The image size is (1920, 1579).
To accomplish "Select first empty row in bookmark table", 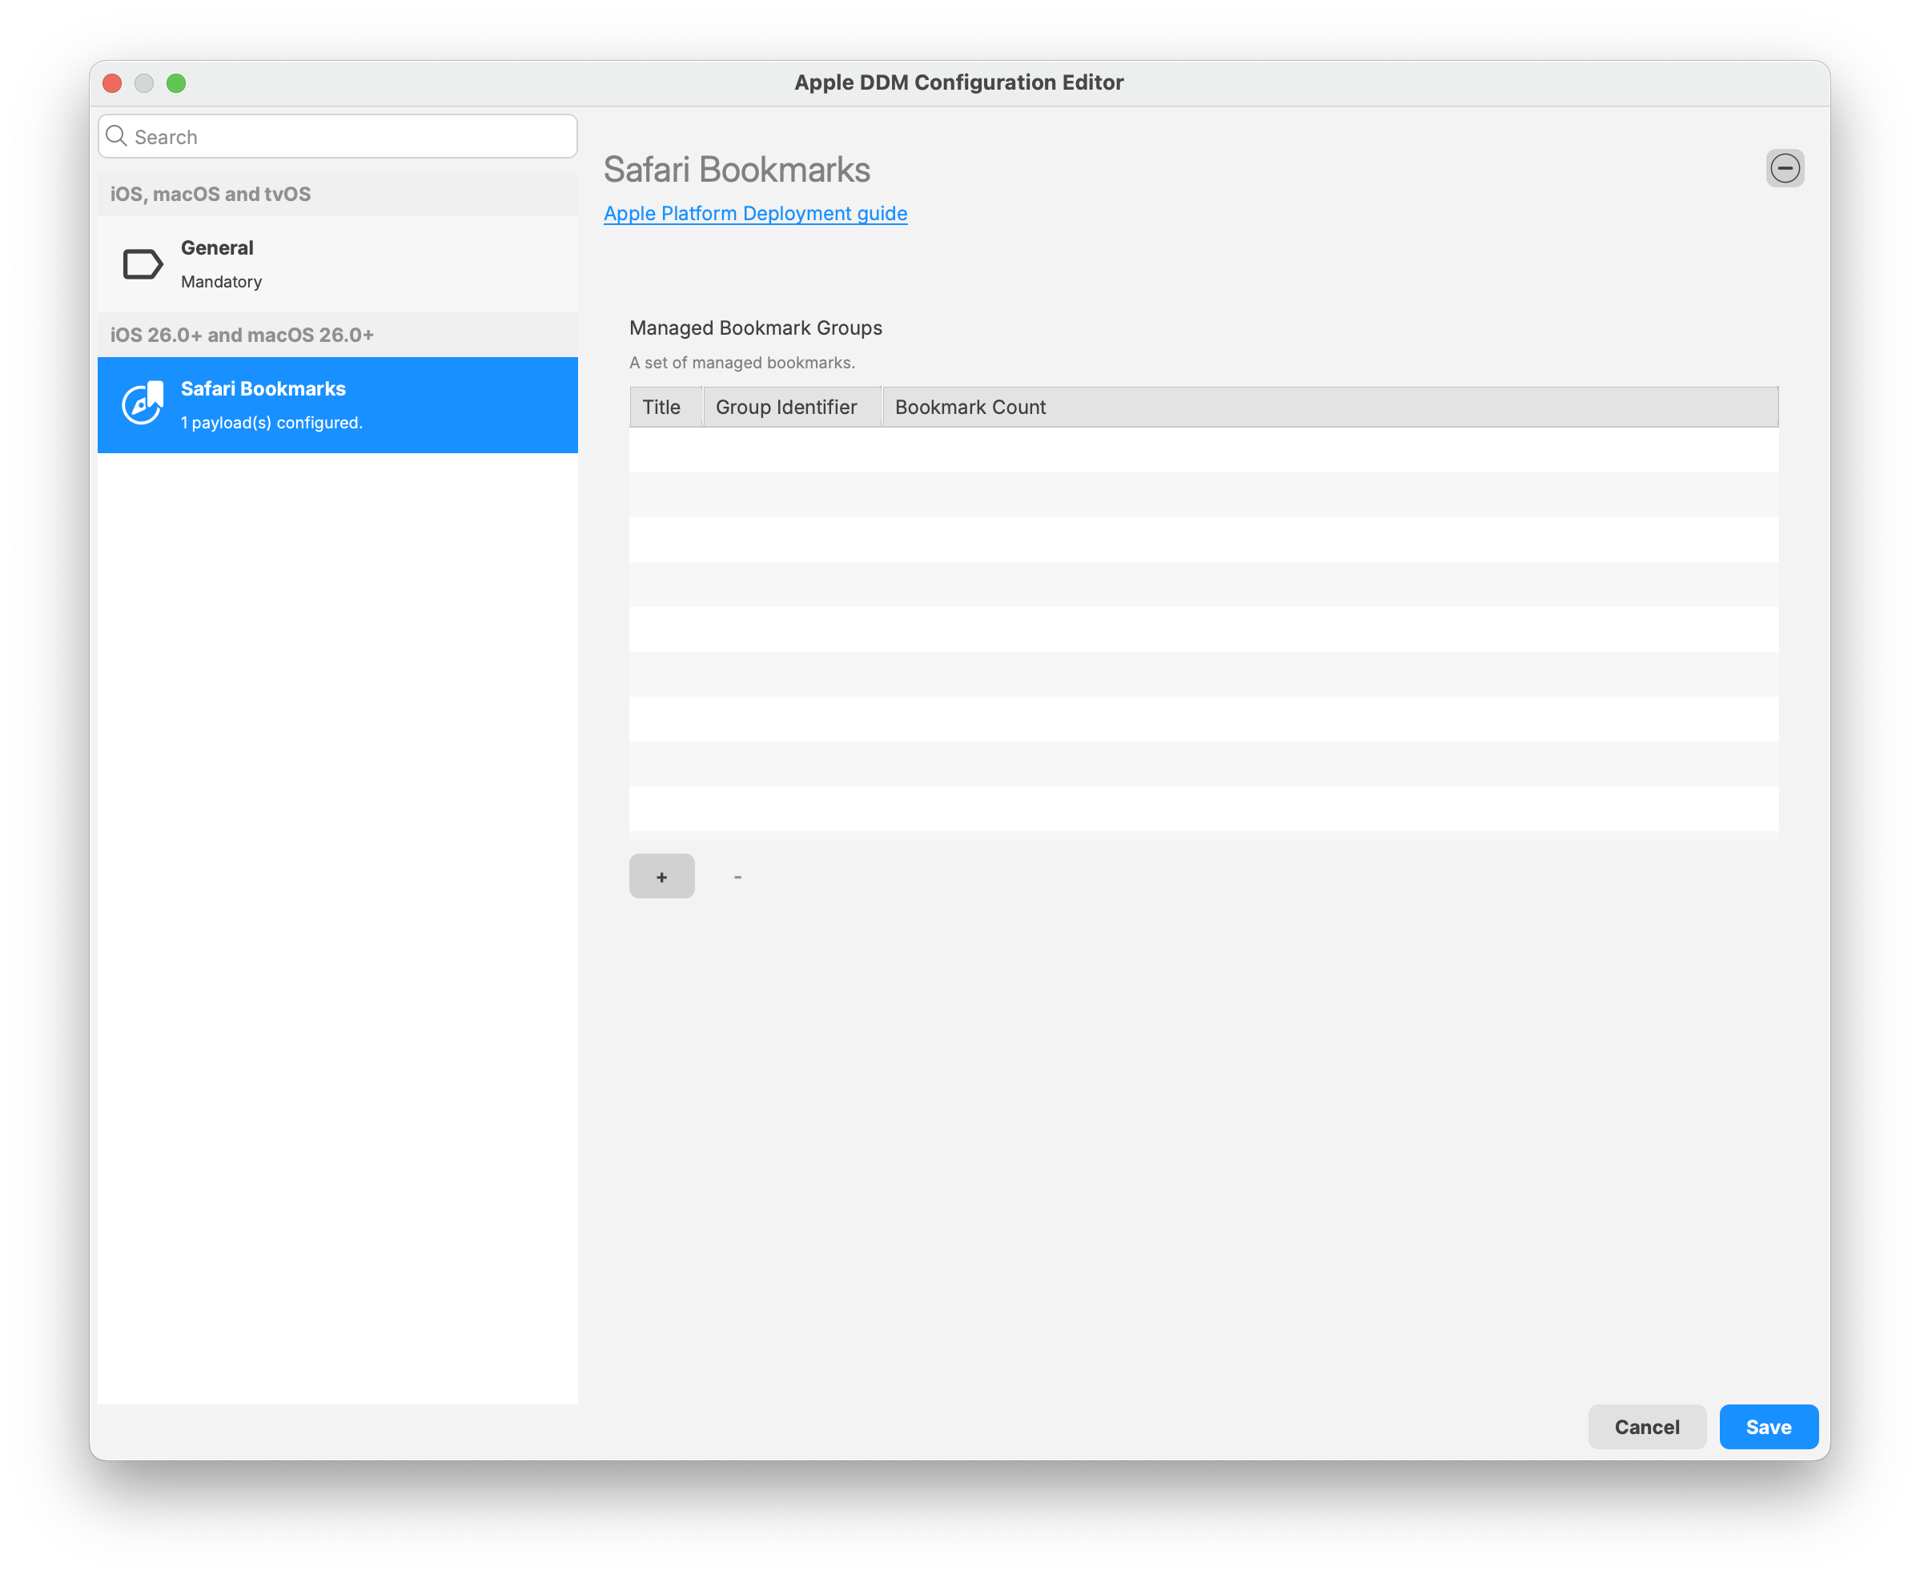I will pos(1203,450).
